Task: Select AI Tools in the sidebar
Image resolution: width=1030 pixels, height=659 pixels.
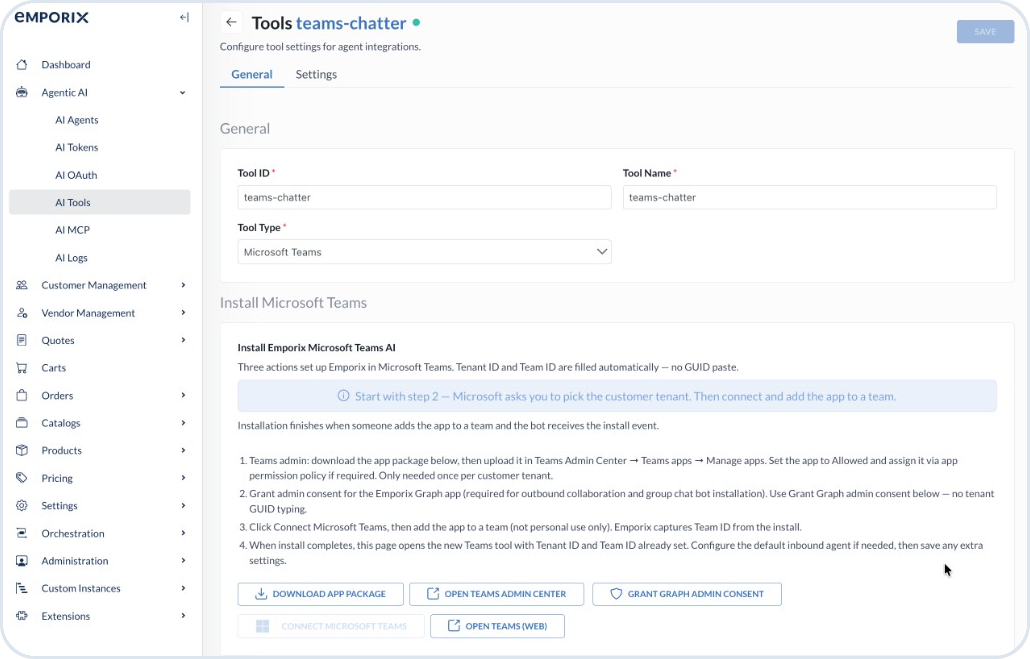Action: click(x=100, y=202)
